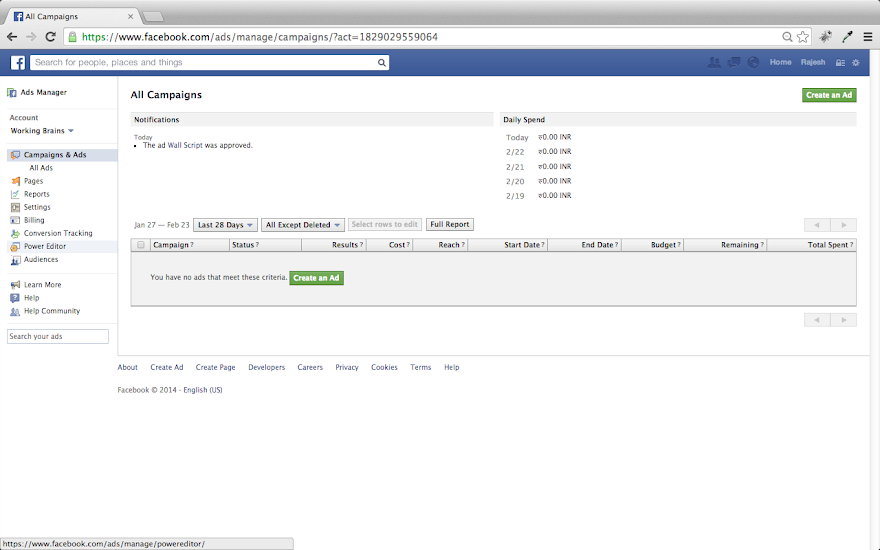Image resolution: width=880 pixels, height=550 pixels.
Task: Click the eyedropper extension icon
Action: 847,37
